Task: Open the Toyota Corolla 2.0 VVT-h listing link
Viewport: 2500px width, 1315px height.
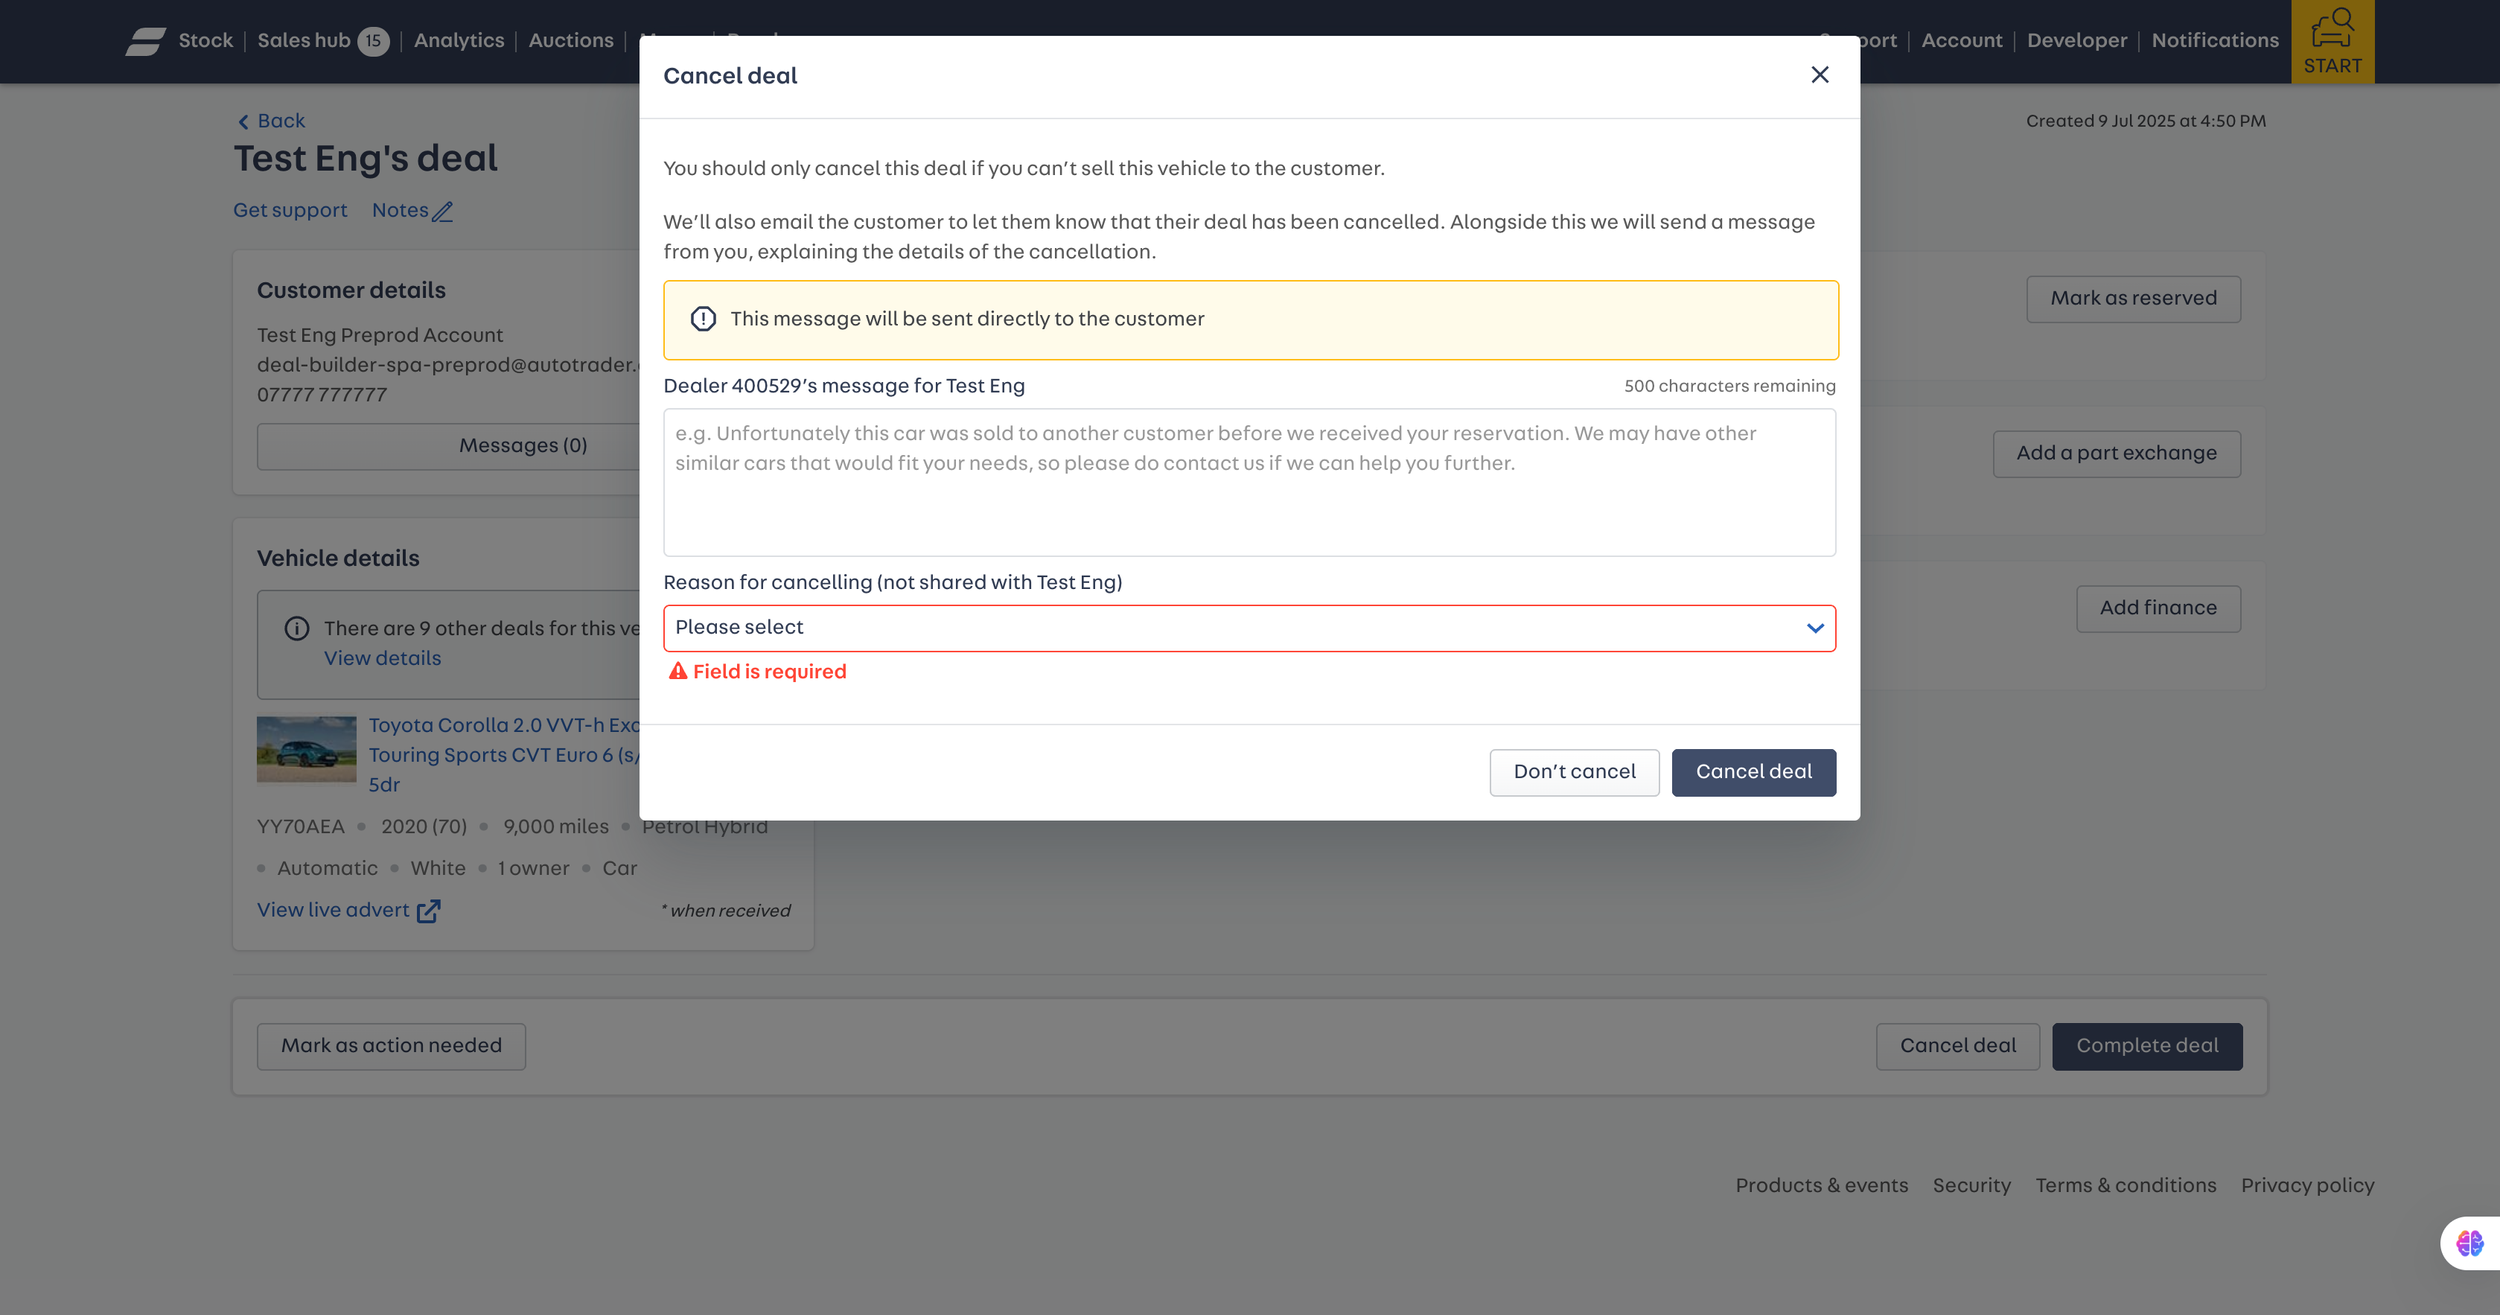Action: point(504,755)
